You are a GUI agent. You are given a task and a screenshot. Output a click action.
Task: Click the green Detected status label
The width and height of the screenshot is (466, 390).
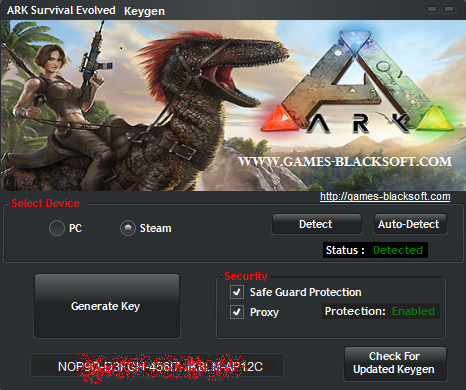[398, 250]
